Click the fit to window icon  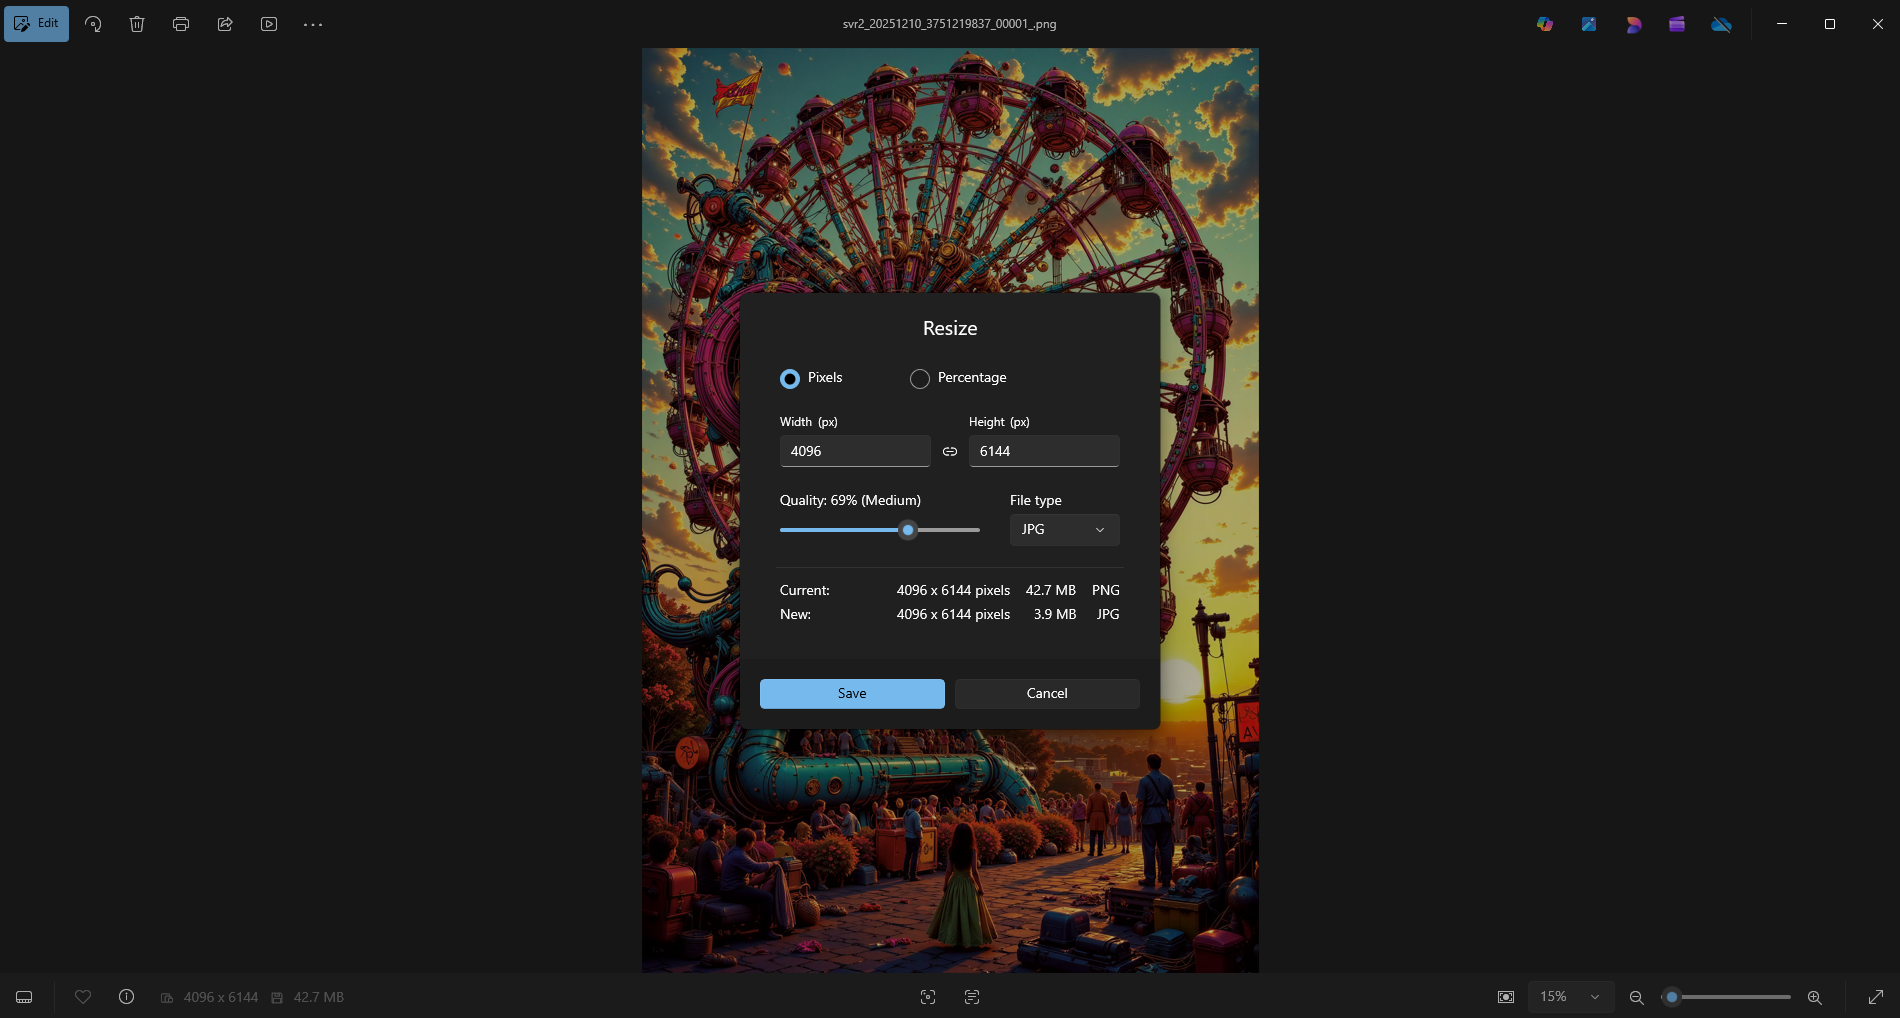(x=1506, y=997)
